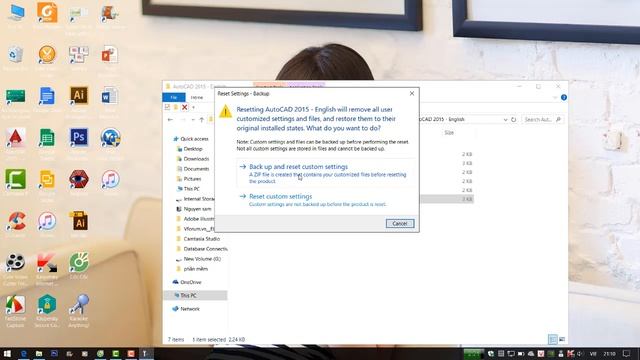Select the orange scissors desktop icon

click(47, 58)
